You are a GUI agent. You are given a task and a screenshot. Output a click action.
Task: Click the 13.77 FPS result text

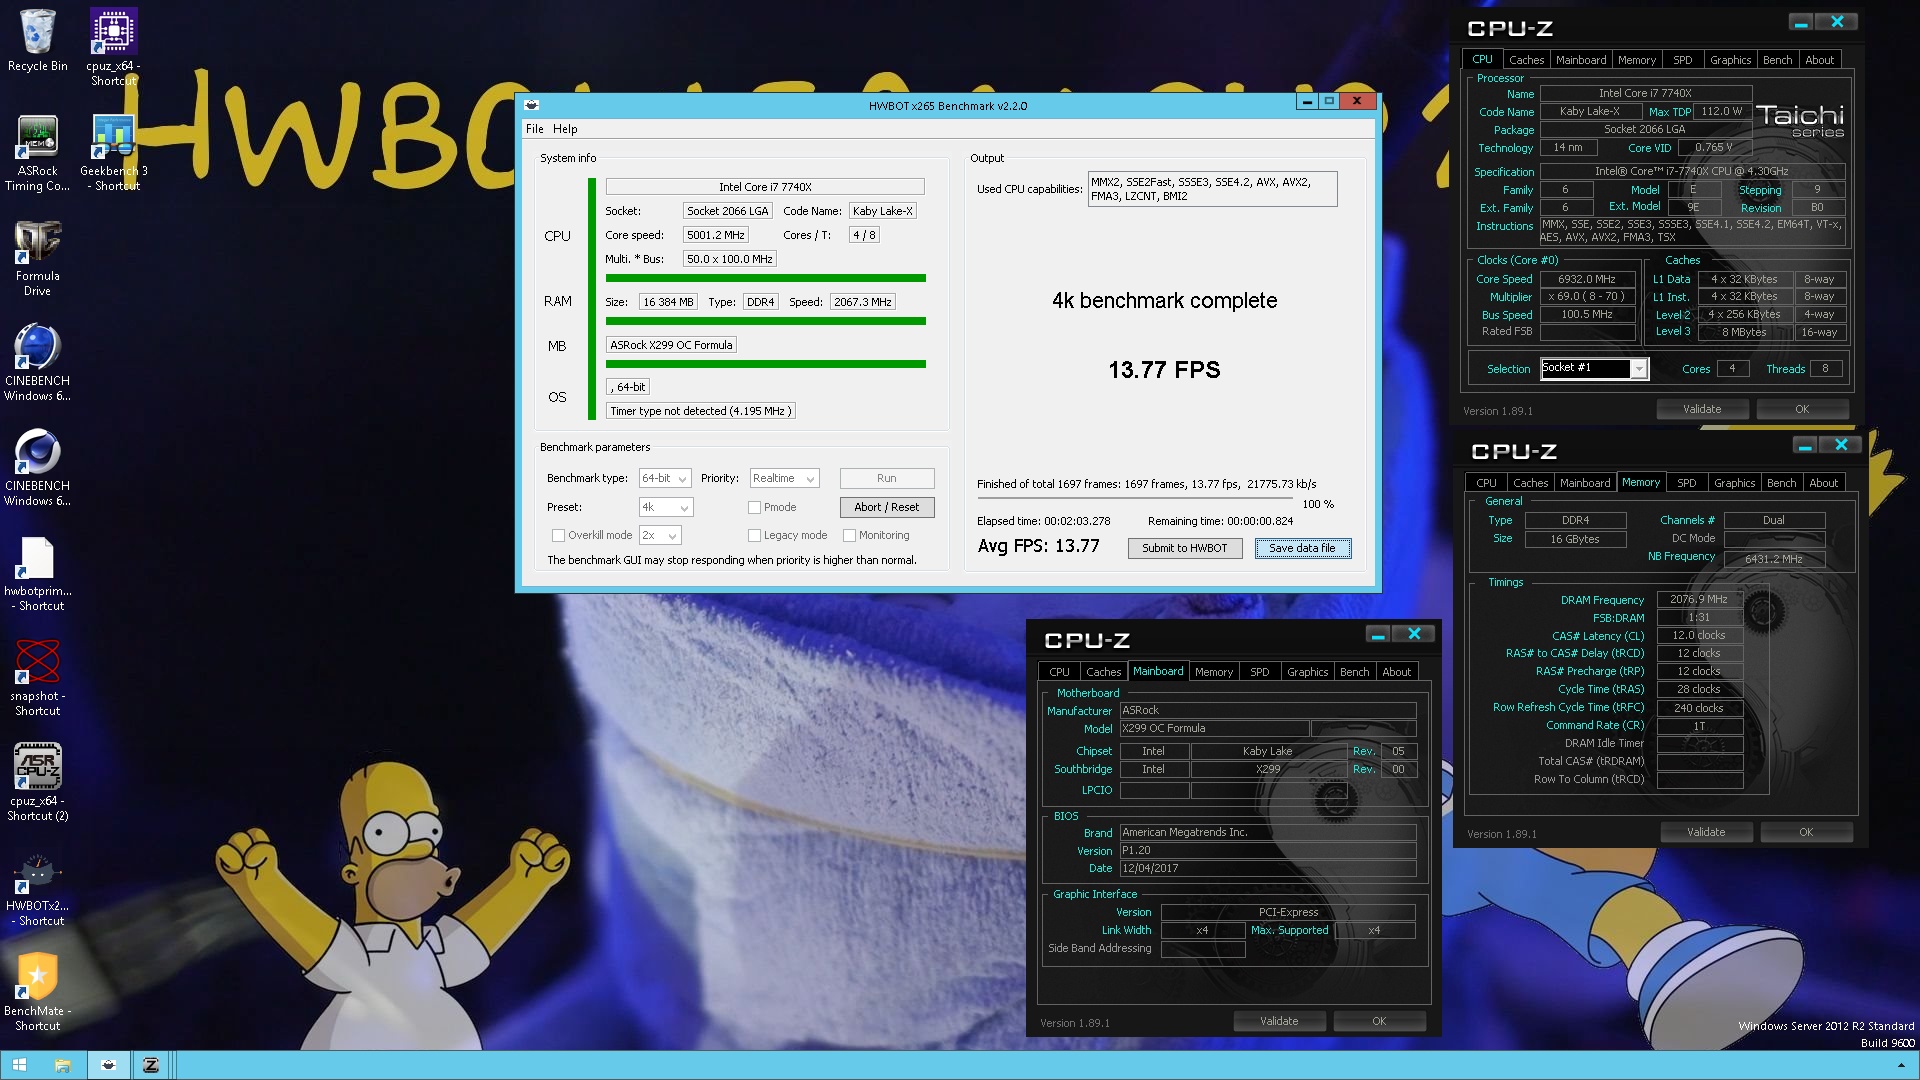pos(1164,370)
